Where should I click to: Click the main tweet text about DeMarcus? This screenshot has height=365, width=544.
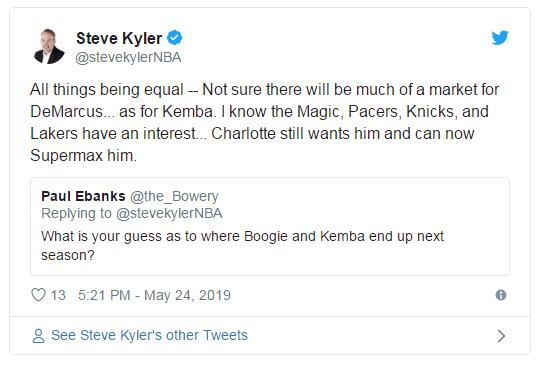click(x=264, y=122)
